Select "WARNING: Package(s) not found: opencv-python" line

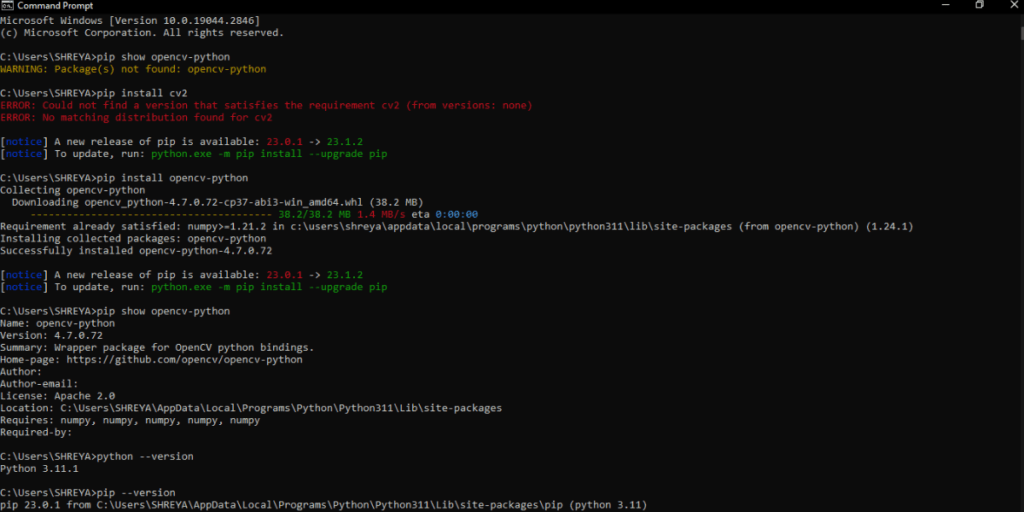click(x=133, y=69)
